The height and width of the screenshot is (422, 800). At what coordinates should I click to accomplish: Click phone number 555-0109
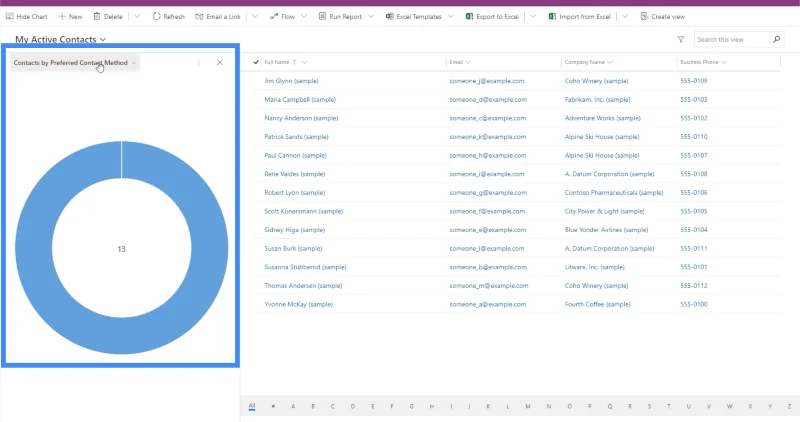694,81
